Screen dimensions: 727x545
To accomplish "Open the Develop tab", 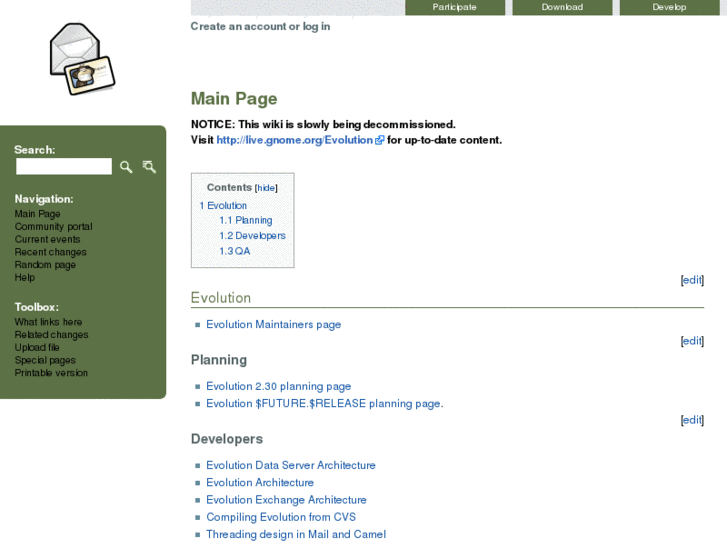I will tap(670, 7).
